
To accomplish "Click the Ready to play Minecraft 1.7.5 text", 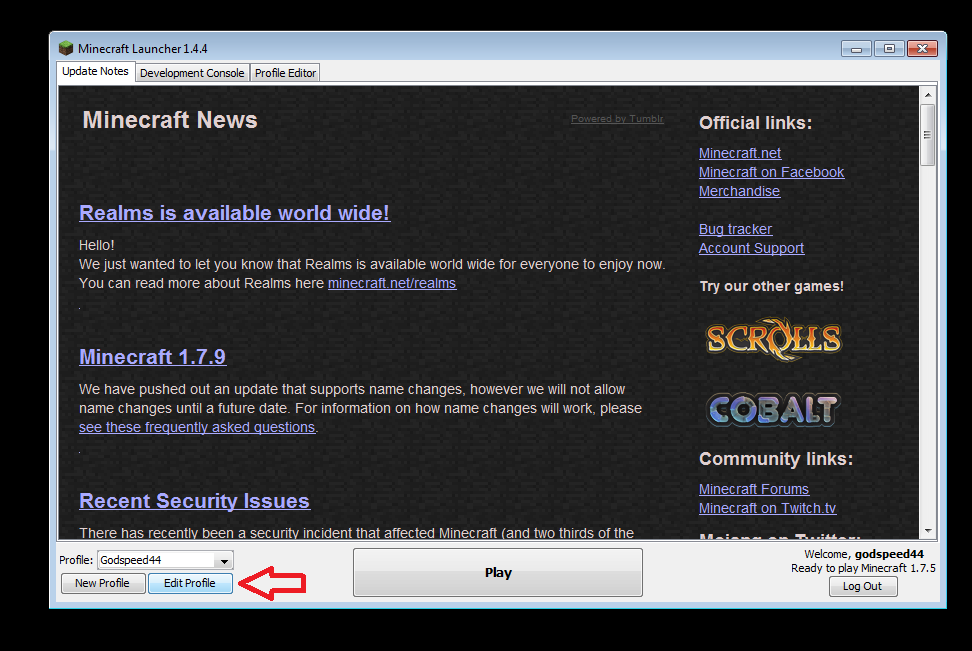I will 863,568.
